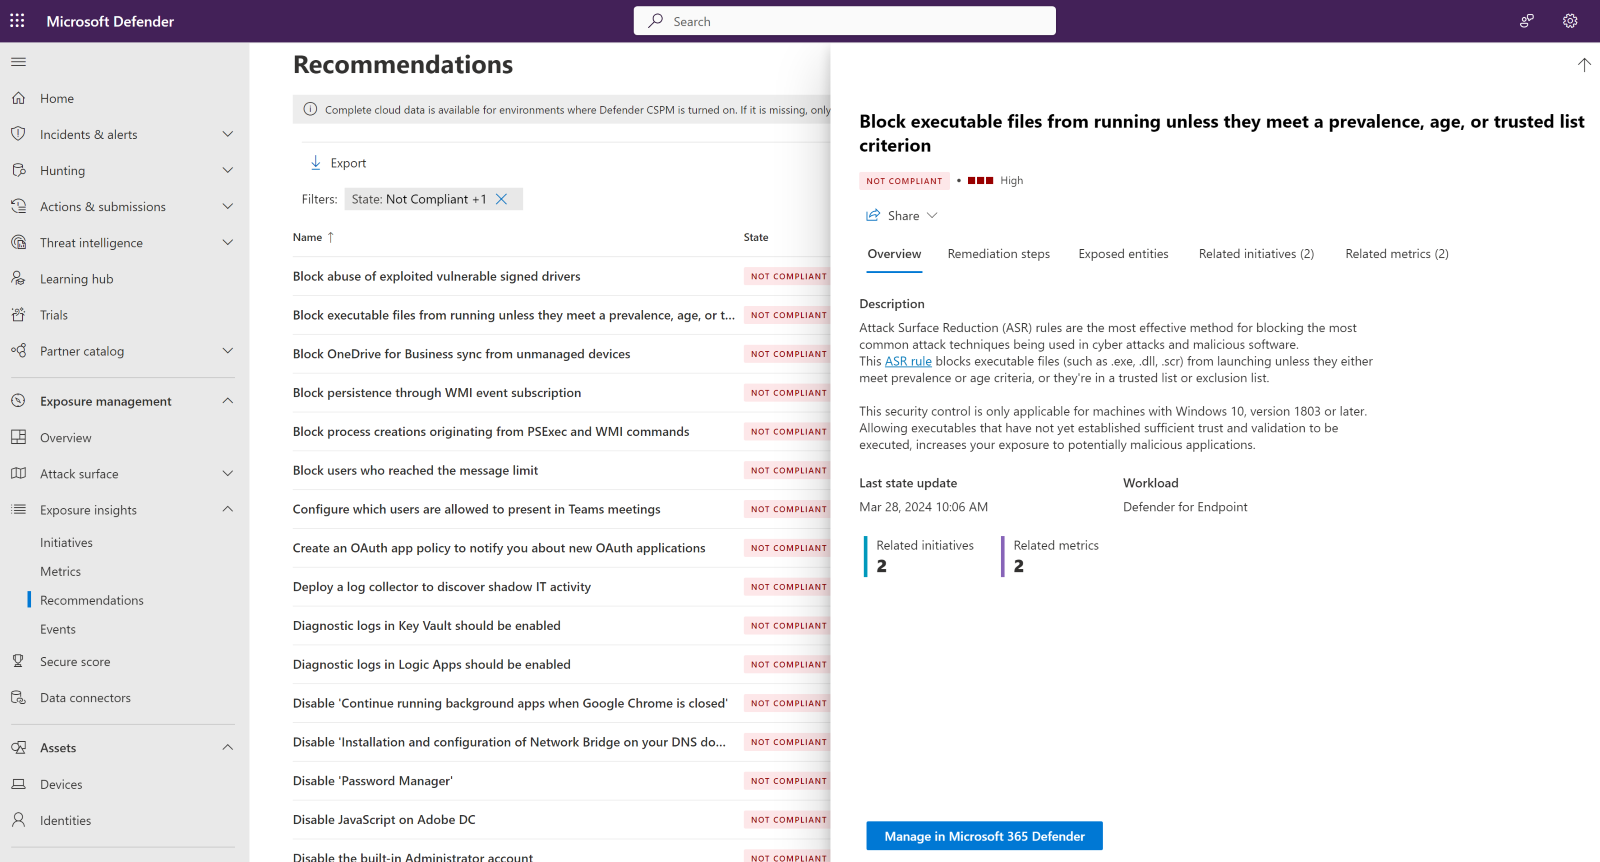Open Settings gear in the top bar
Image resolution: width=1600 pixels, height=862 pixels.
[1569, 20]
